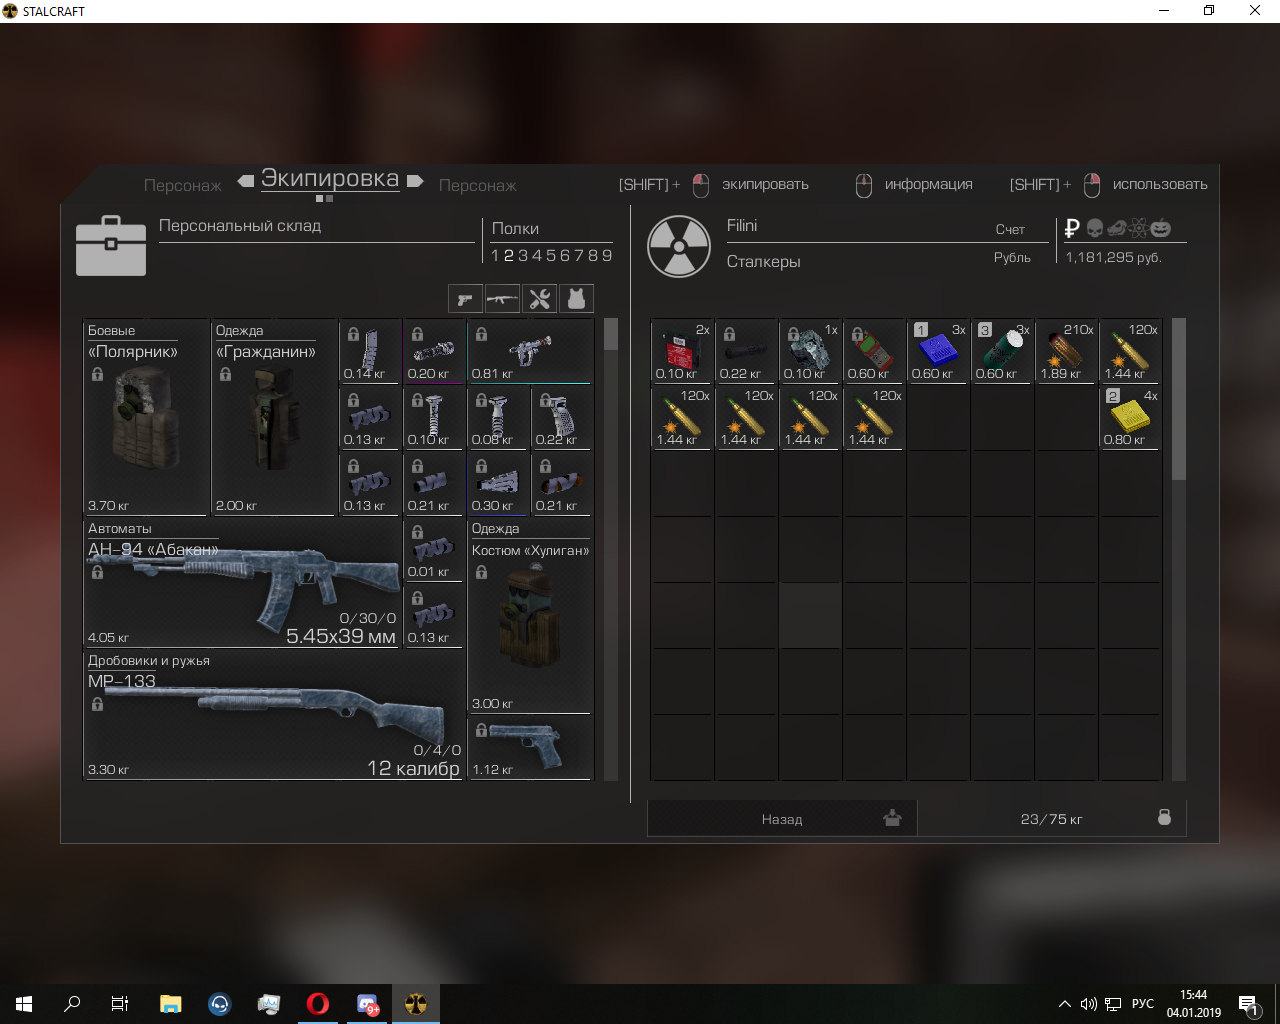Select the orange-wrapped 0.21 кг suppressor
This screenshot has width=1280, height=1024.
pyautogui.click(x=562, y=483)
